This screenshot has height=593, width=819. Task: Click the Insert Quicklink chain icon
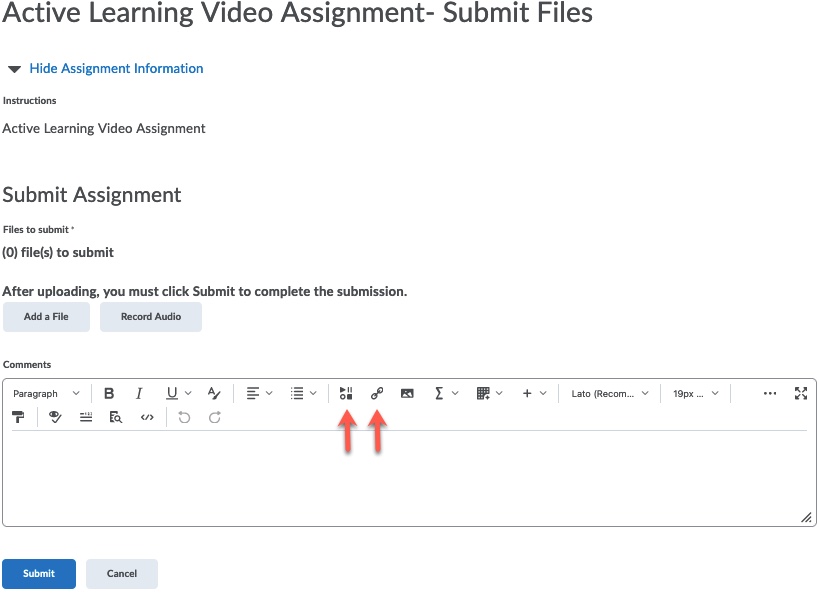377,394
